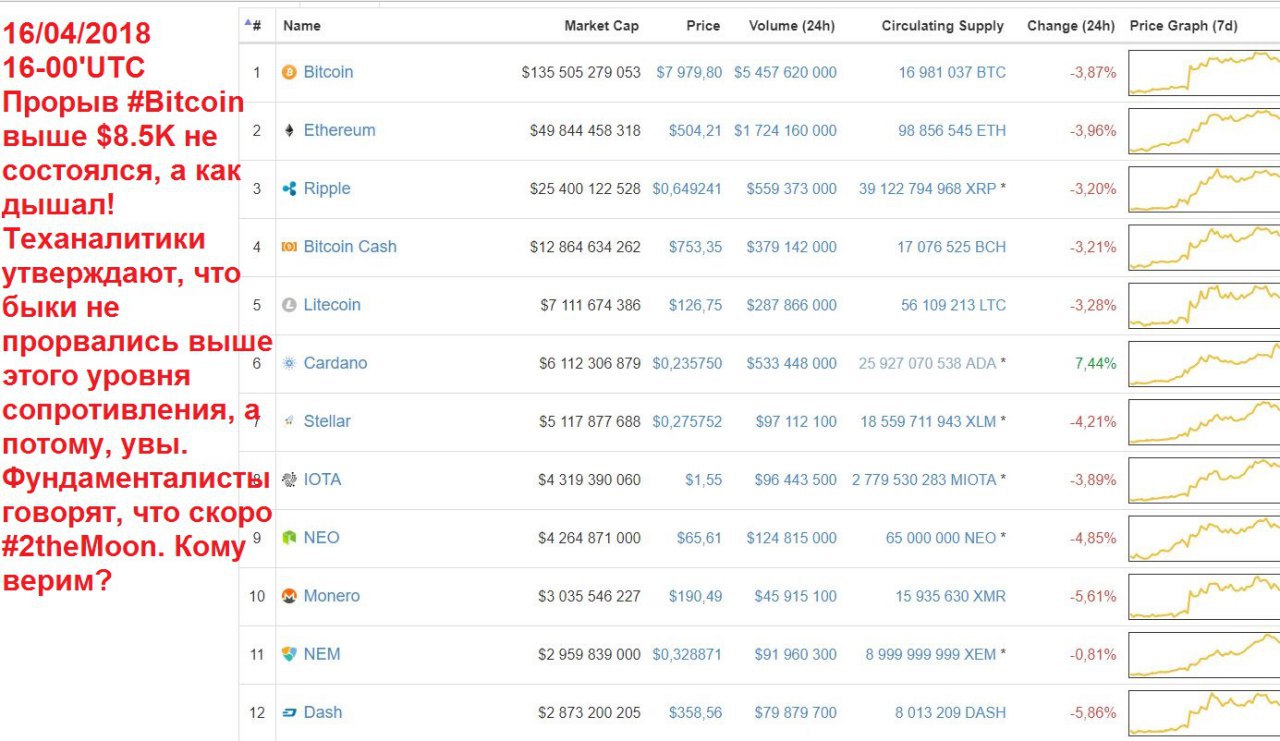Click the Ethereum diamond icon
1280x741 pixels.
[x=289, y=130]
